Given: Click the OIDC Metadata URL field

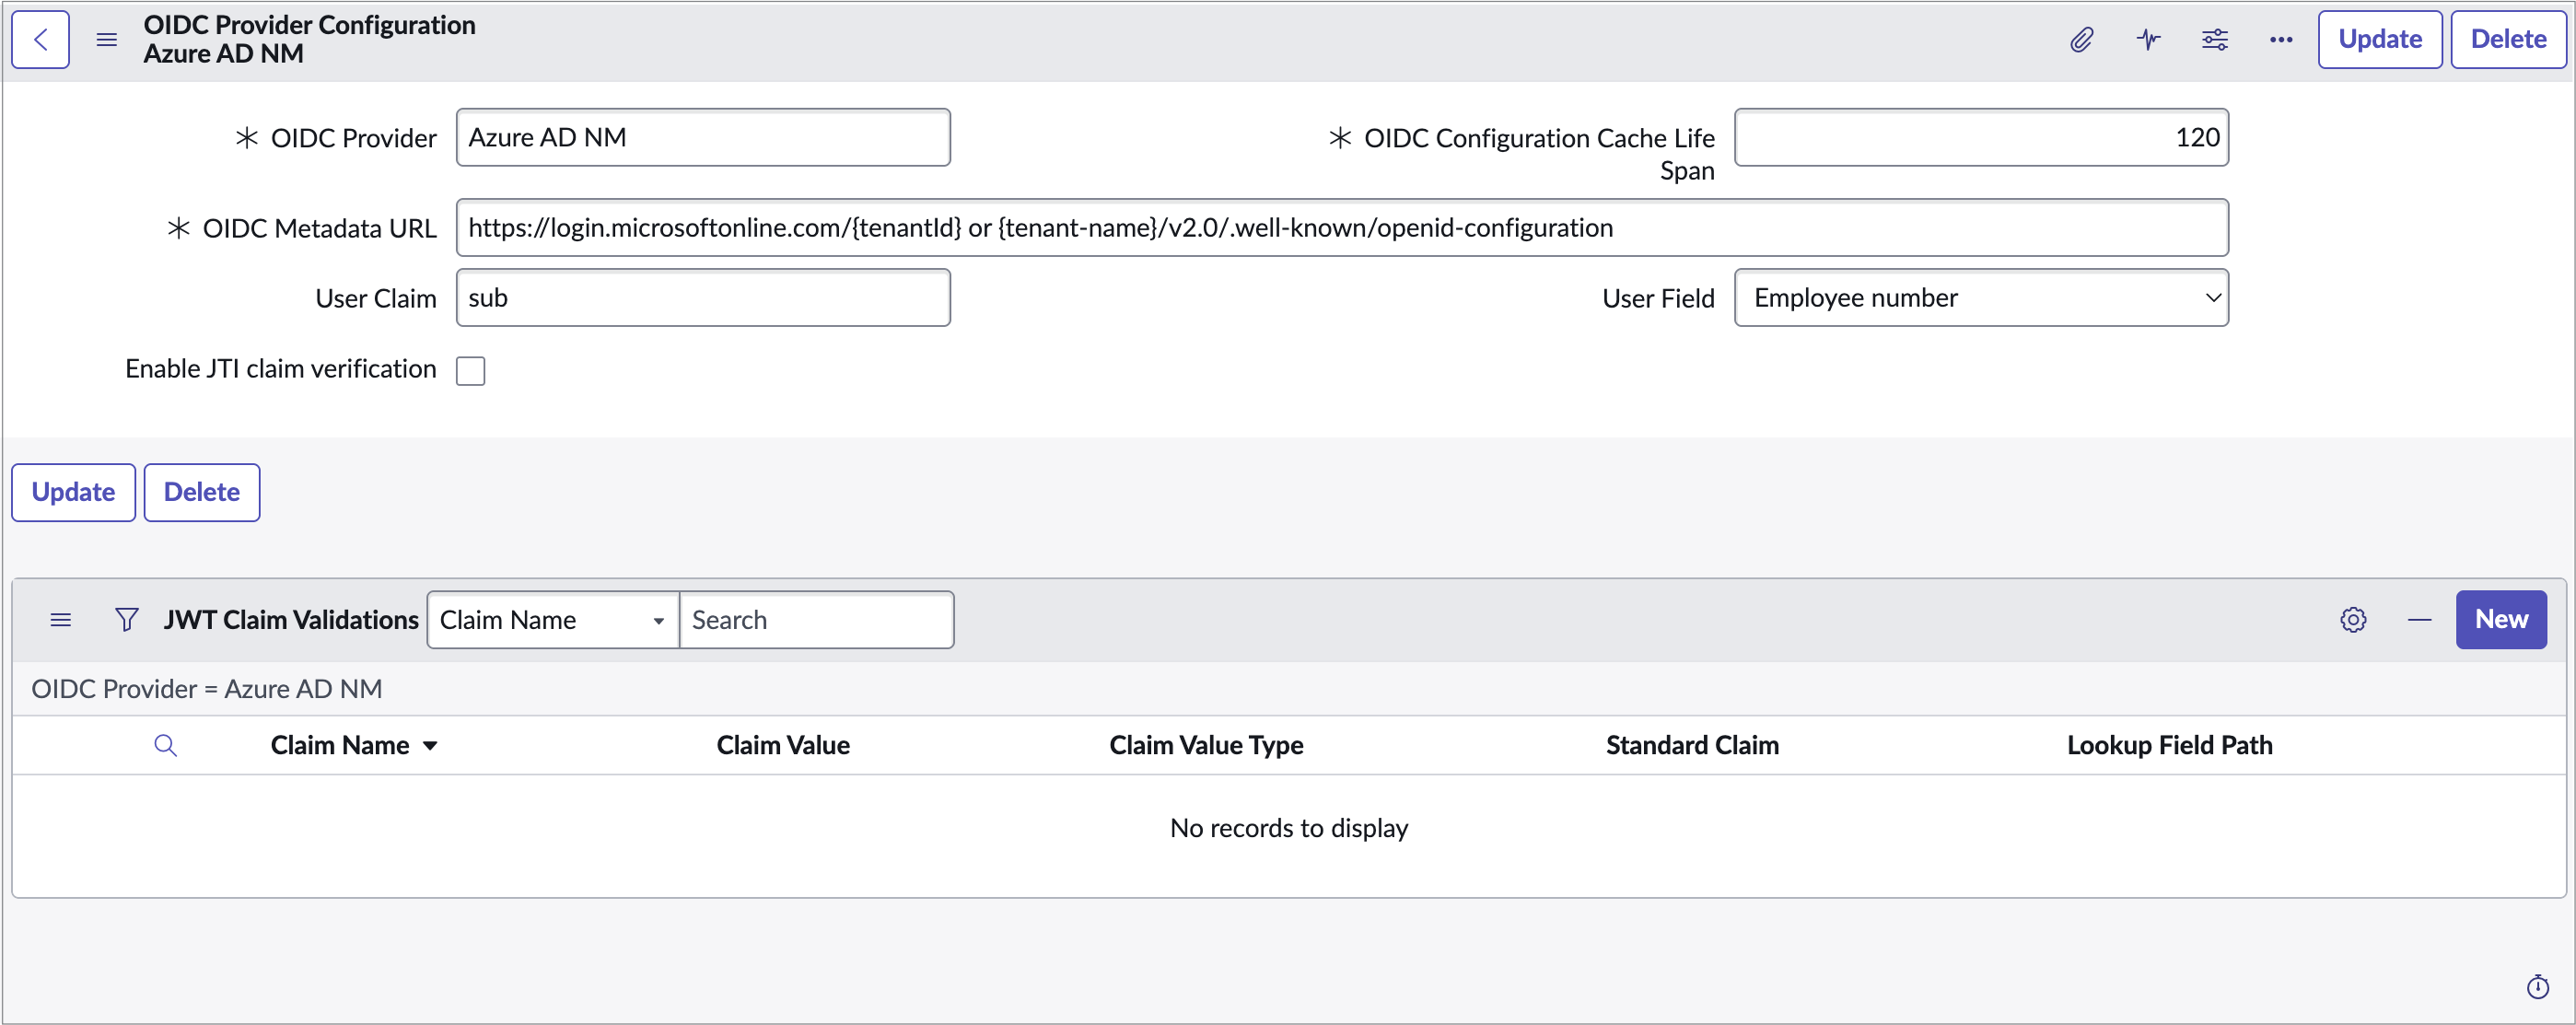Looking at the screenshot, I should coord(1340,228).
